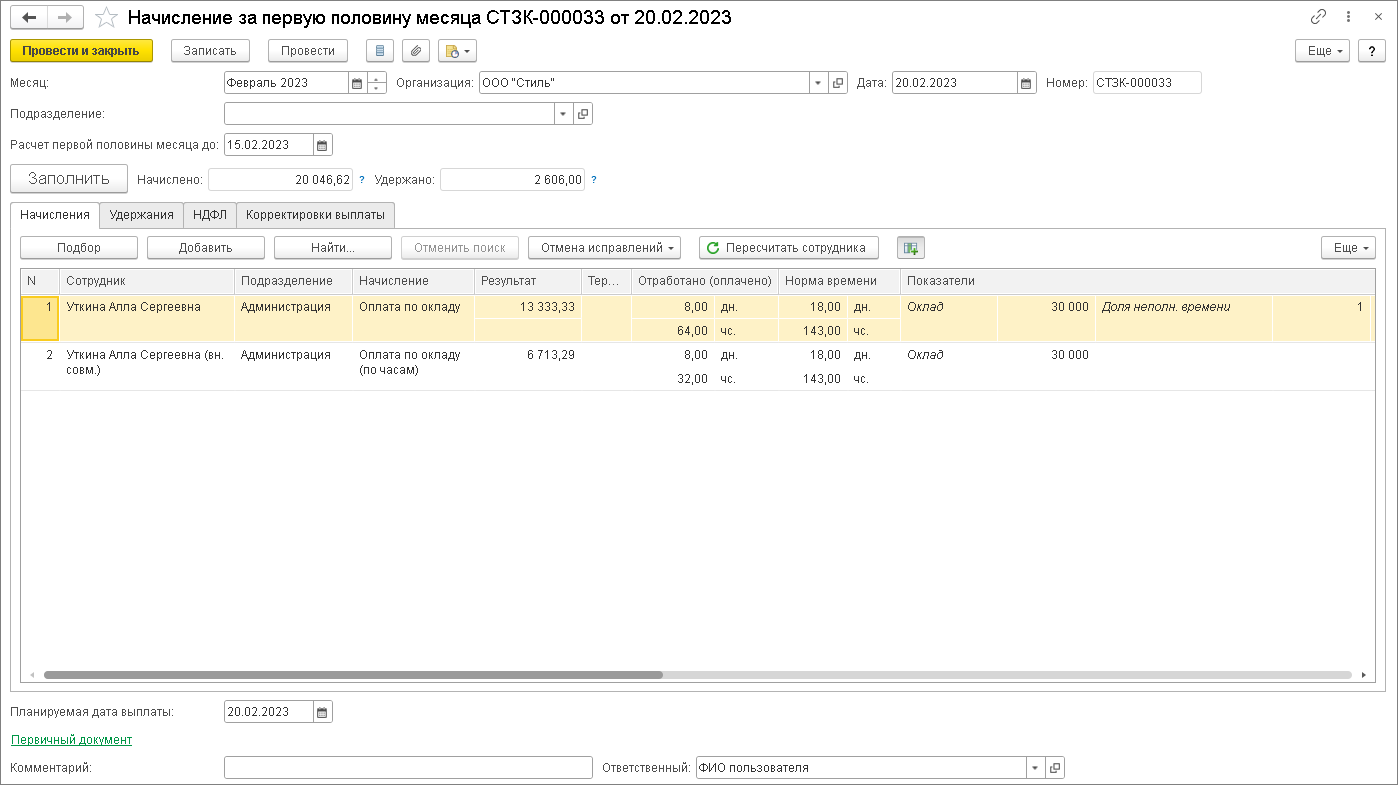Open the Отмена исправлений dropdown
Viewport: 1398px width, 785px height.
[604, 248]
